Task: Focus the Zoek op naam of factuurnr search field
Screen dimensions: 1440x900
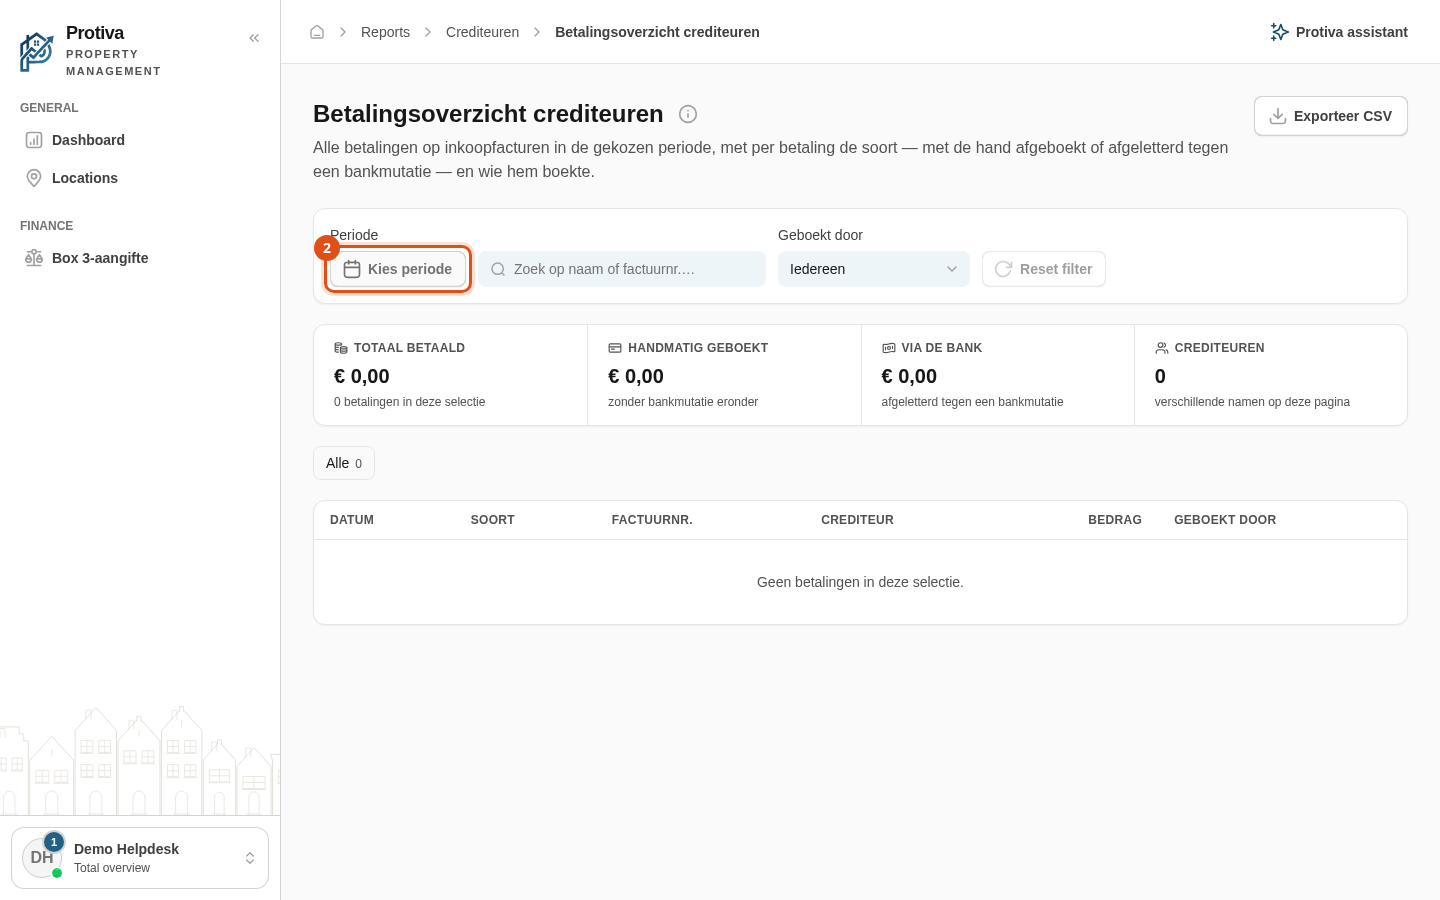Action: tap(622, 269)
